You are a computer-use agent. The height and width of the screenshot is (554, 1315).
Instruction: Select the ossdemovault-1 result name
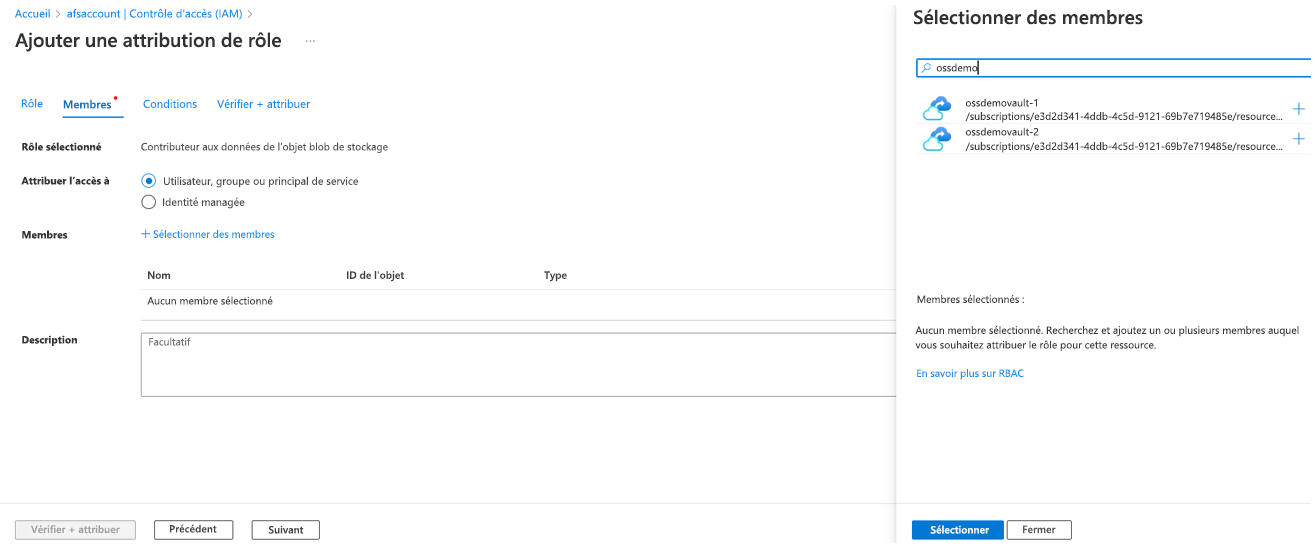[1002, 103]
